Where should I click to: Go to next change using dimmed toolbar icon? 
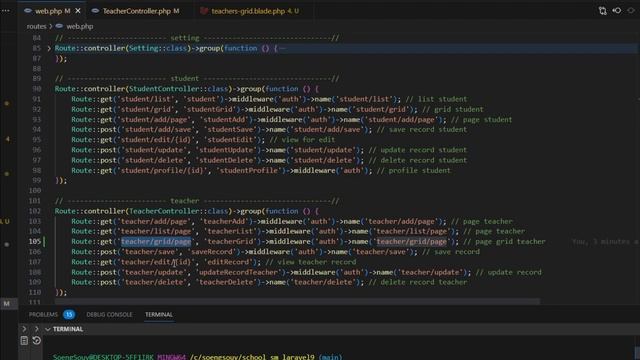point(631,11)
